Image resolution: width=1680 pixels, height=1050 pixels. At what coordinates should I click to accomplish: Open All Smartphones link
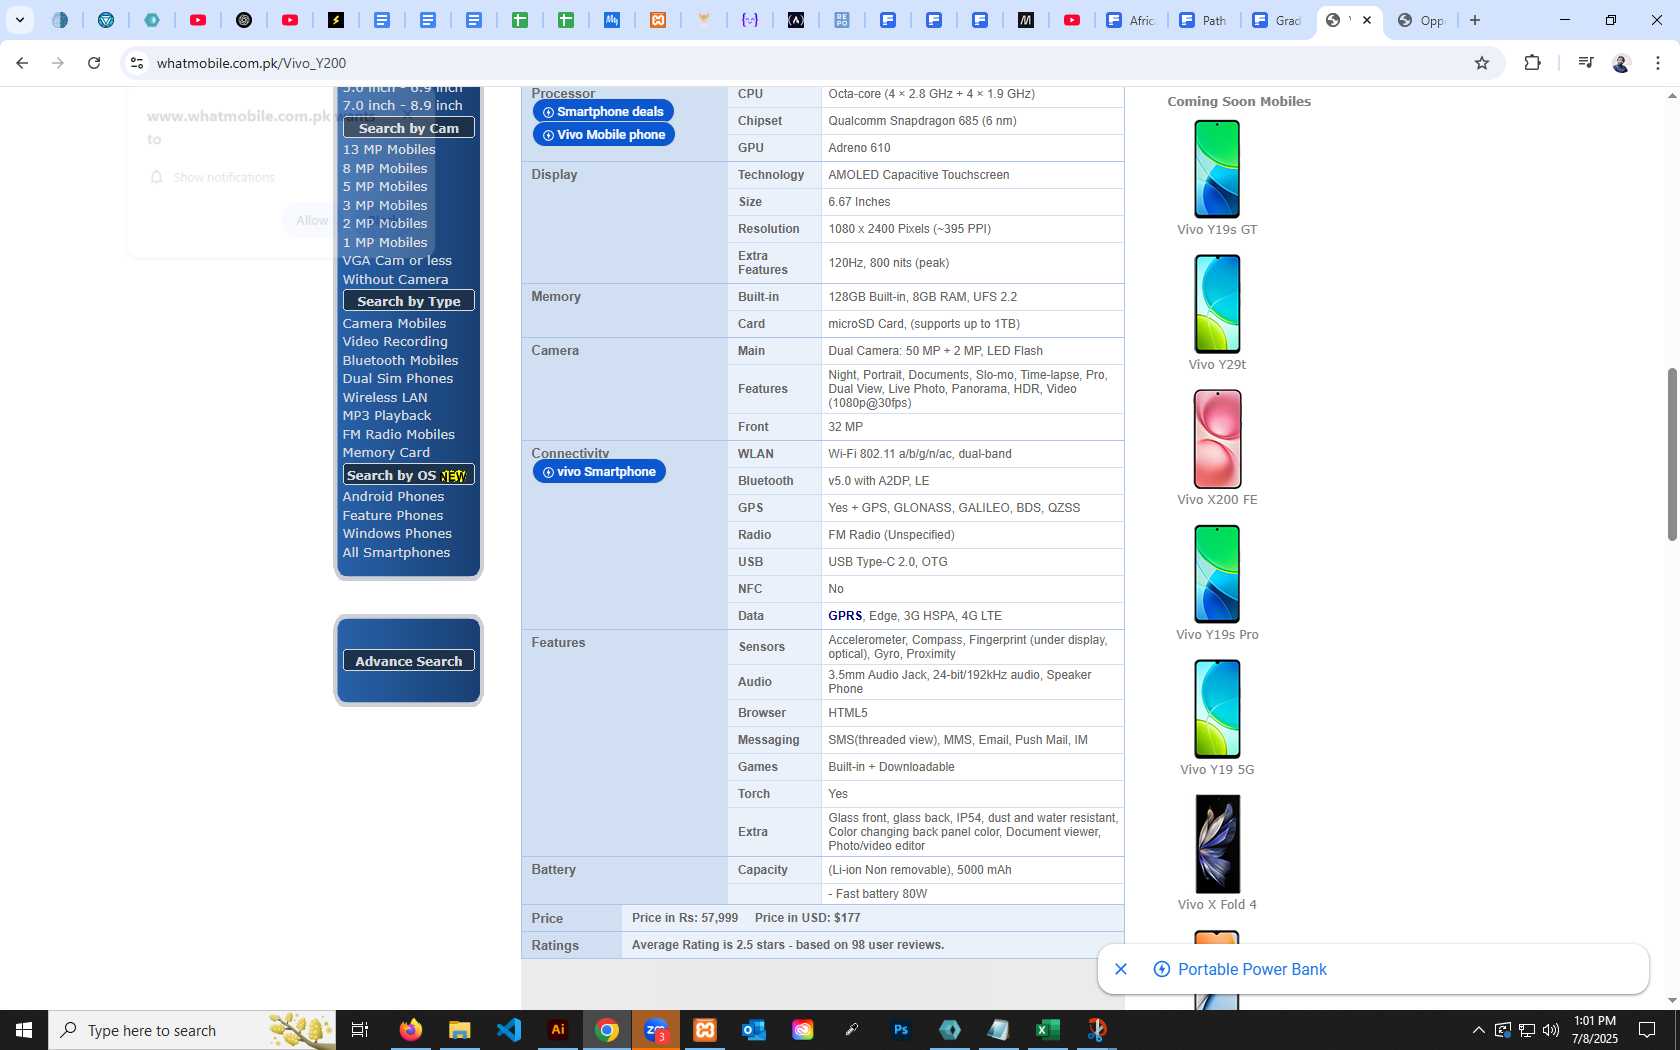(x=396, y=553)
